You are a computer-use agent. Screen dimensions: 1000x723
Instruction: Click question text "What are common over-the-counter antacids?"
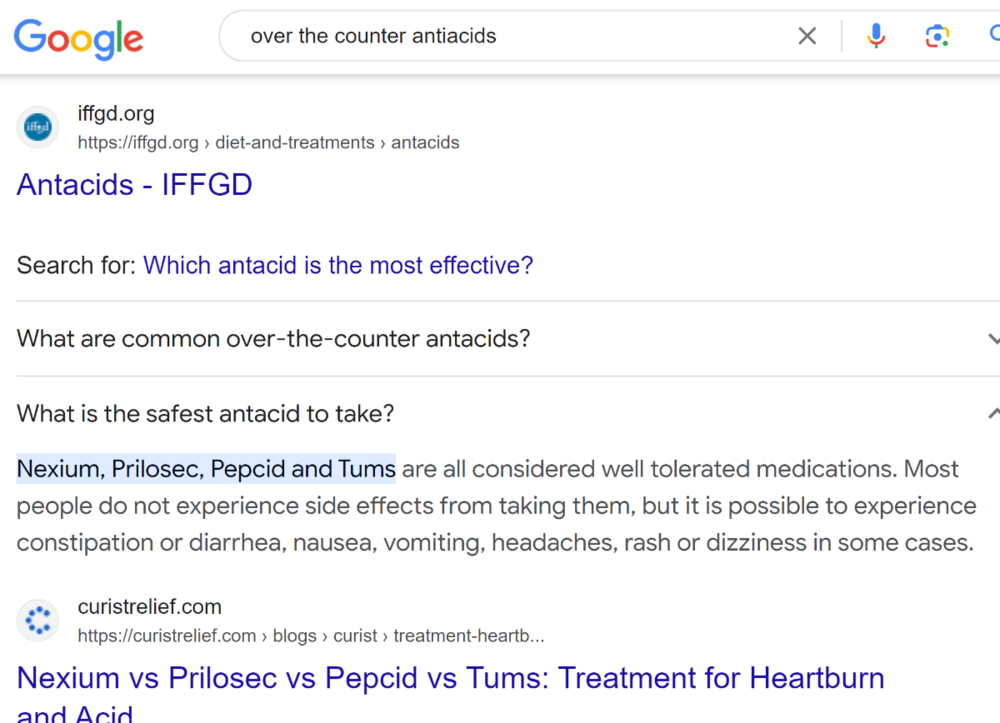[273, 338]
